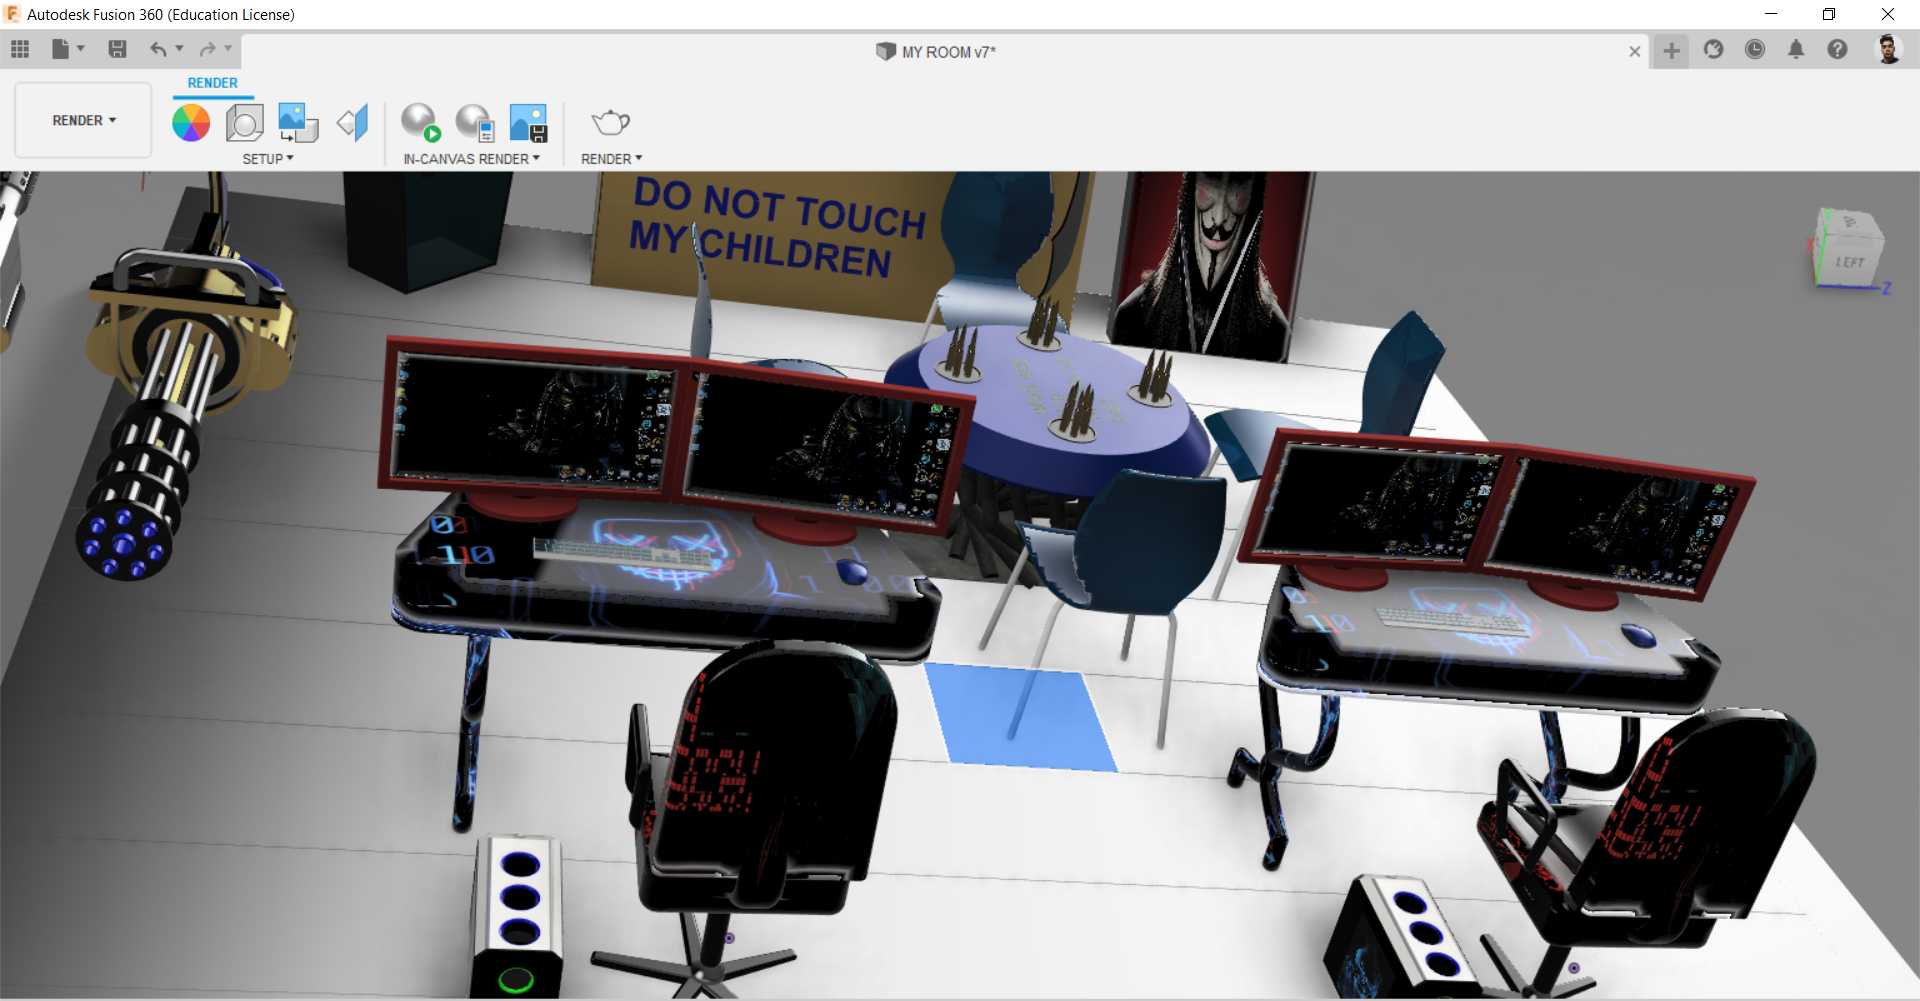Viewport: 1920px width, 1001px height.
Task: Open the Extensions icon
Action: click(1714, 49)
